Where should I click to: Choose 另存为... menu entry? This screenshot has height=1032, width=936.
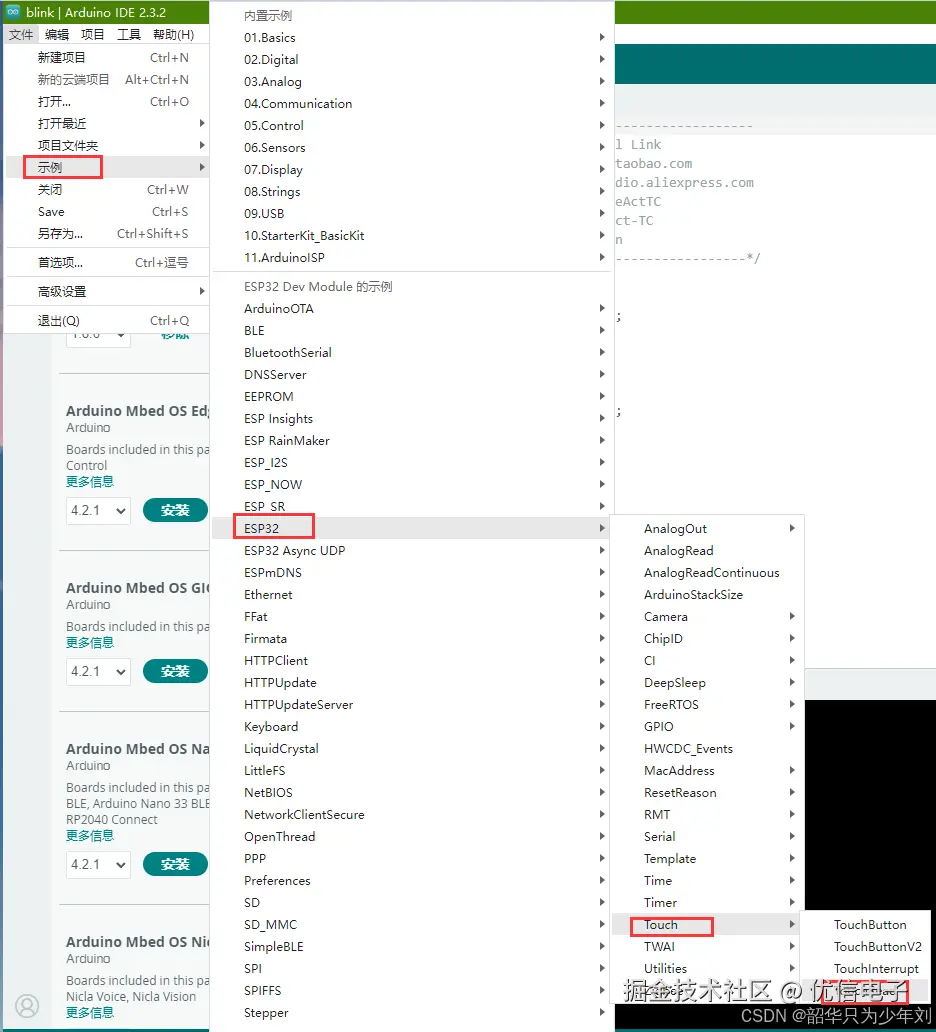pos(107,234)
